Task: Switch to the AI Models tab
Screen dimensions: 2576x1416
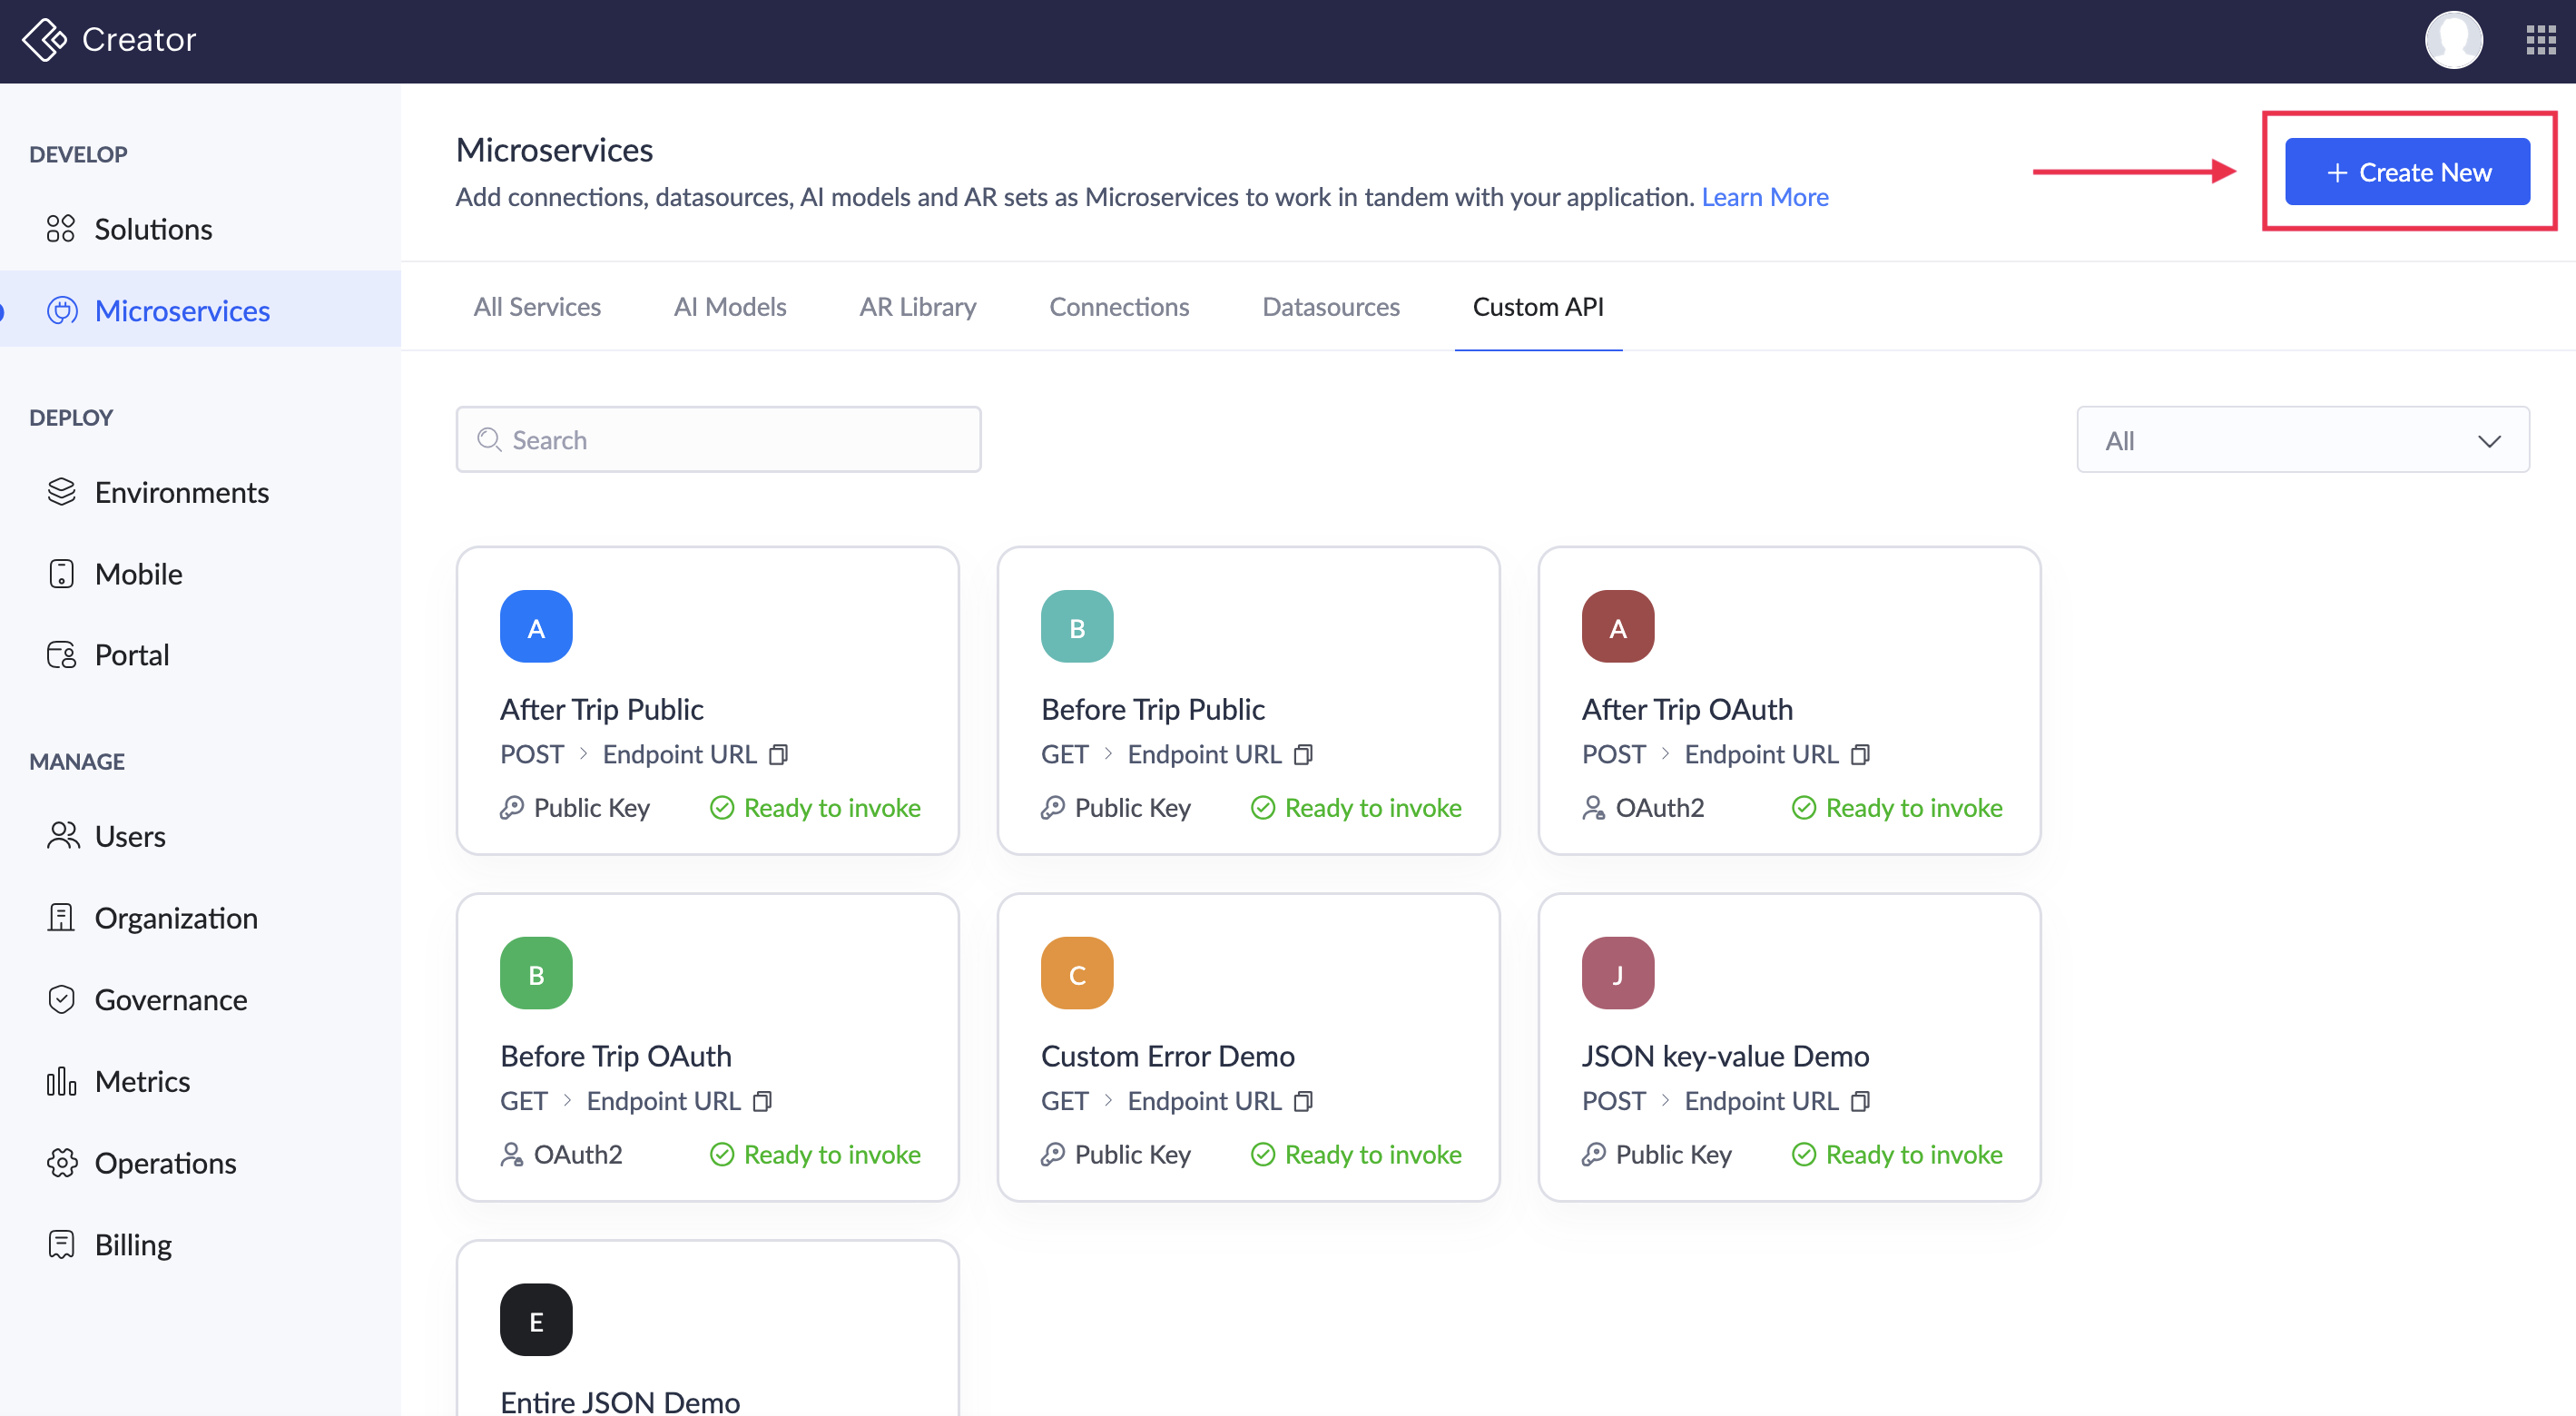Action: pyautogui.click(x=729, y=306)
